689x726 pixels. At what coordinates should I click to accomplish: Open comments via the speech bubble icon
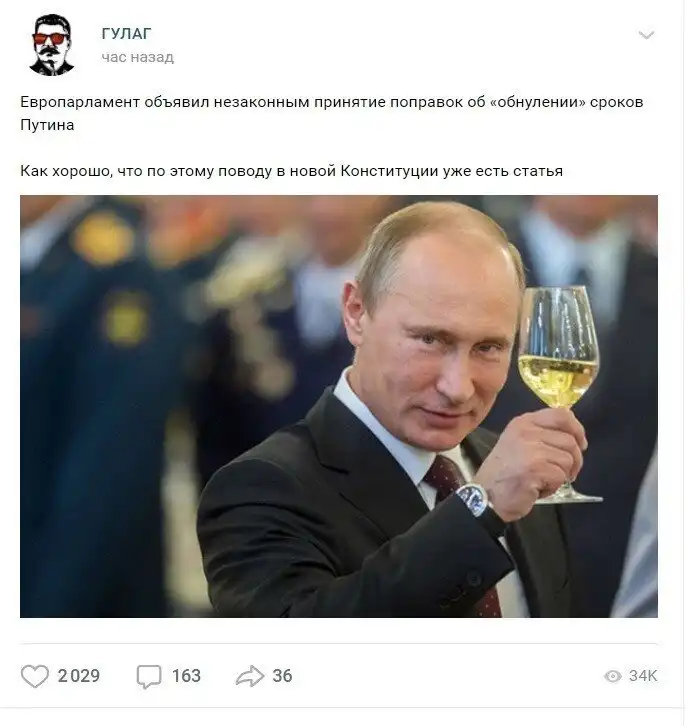(x=149, y=676)
